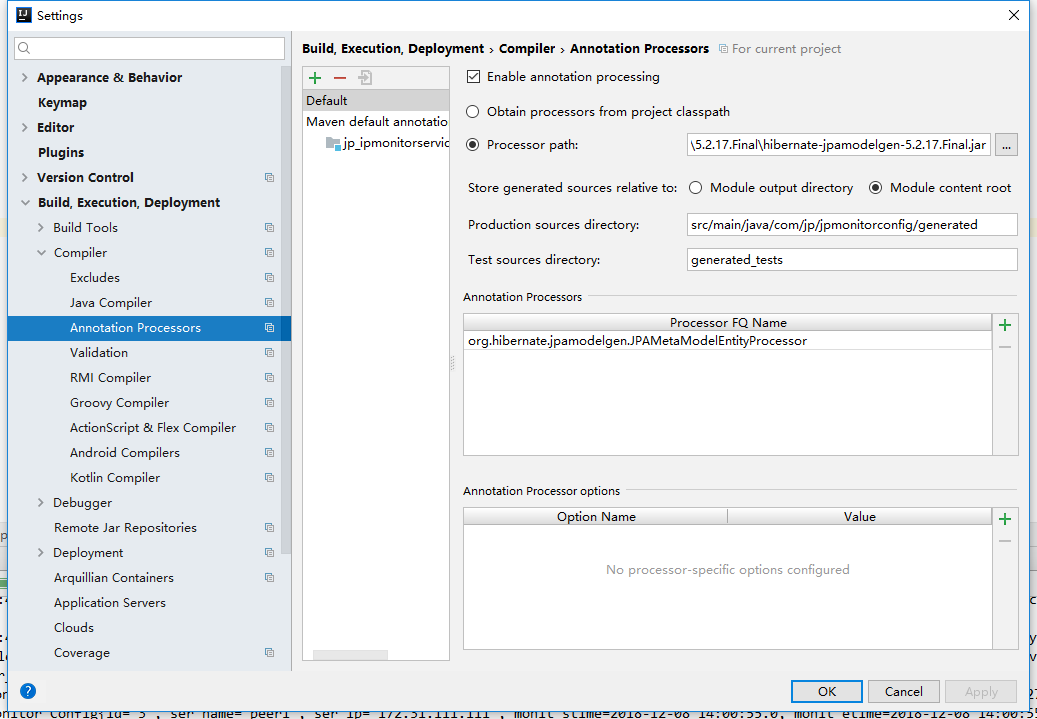Select the Default profile in list
This screenshot has width=1037, height=719.
[x=376, y=101]
